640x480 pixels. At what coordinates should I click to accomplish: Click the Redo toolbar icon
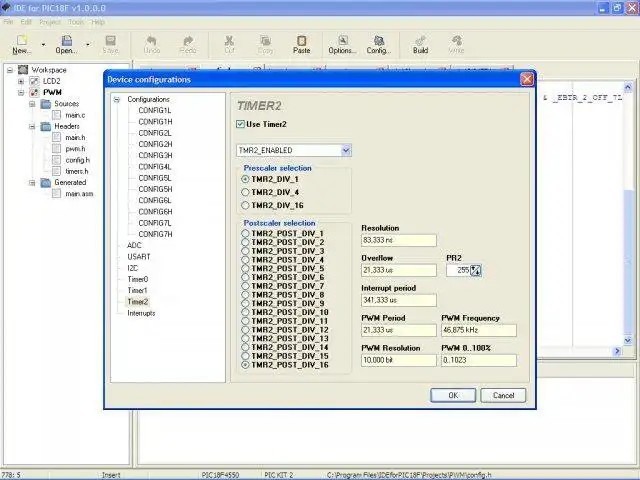coord(188,40)
